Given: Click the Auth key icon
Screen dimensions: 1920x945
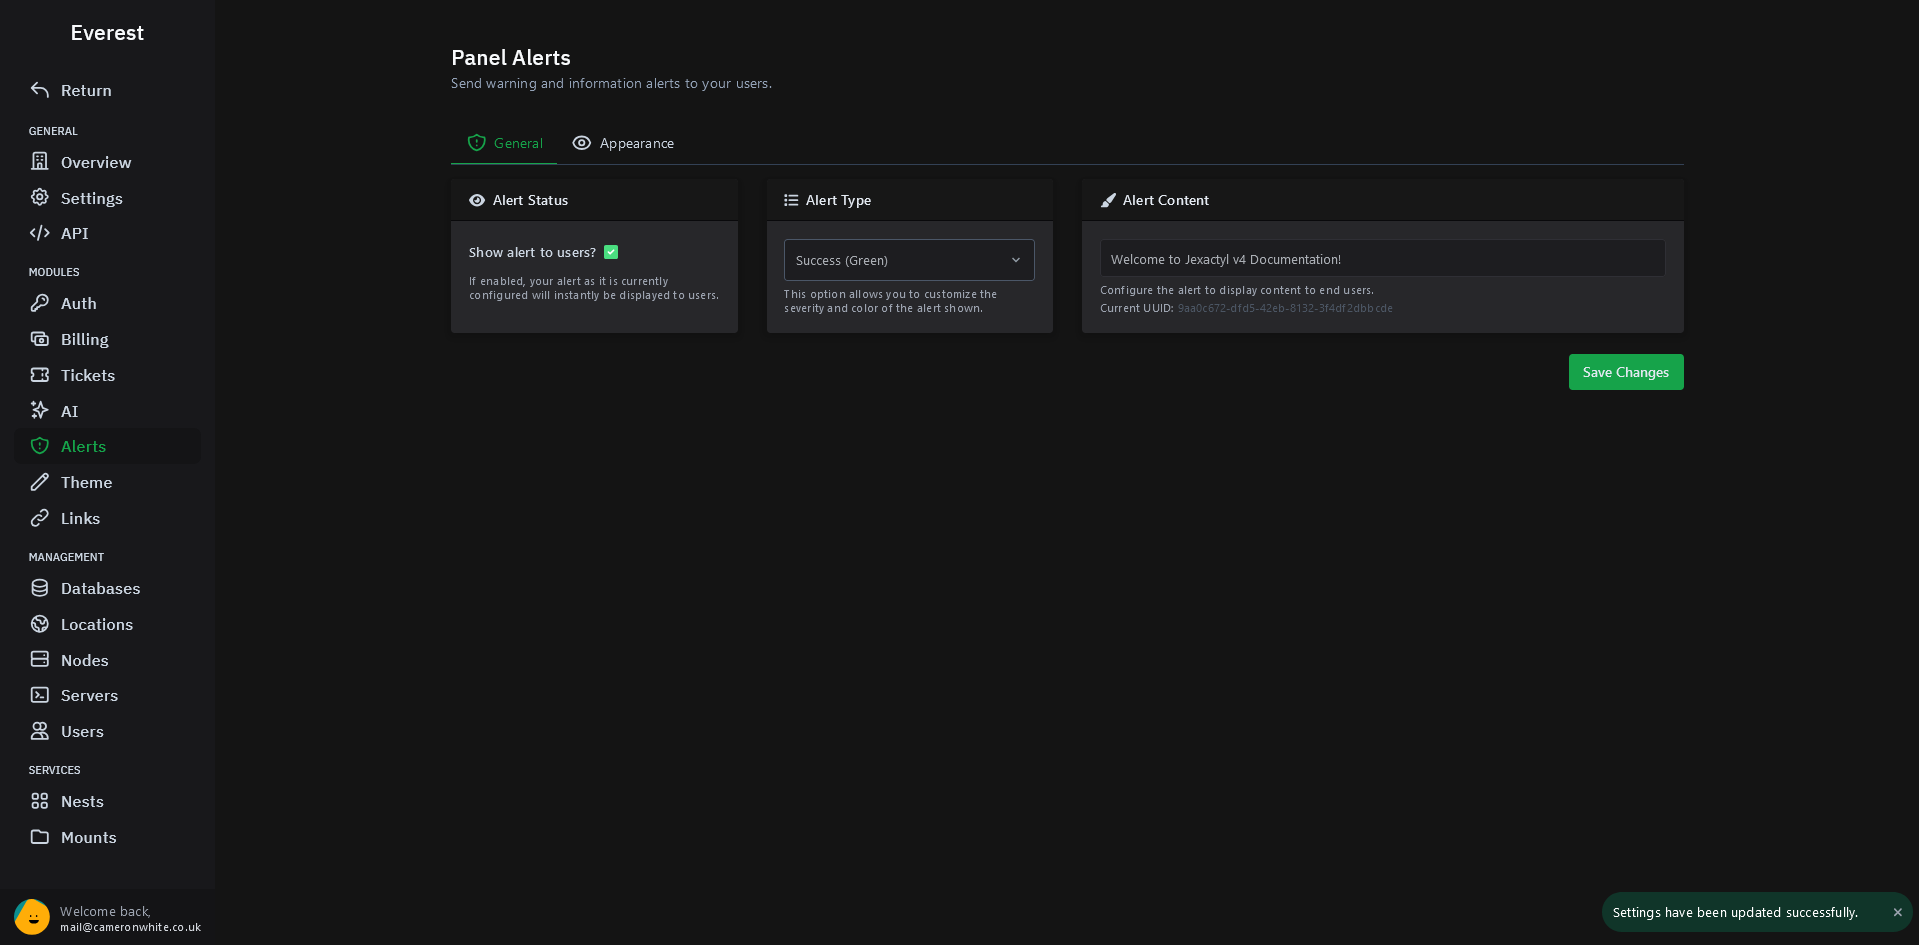Looking at the screenshot, I should coord(40,303).
